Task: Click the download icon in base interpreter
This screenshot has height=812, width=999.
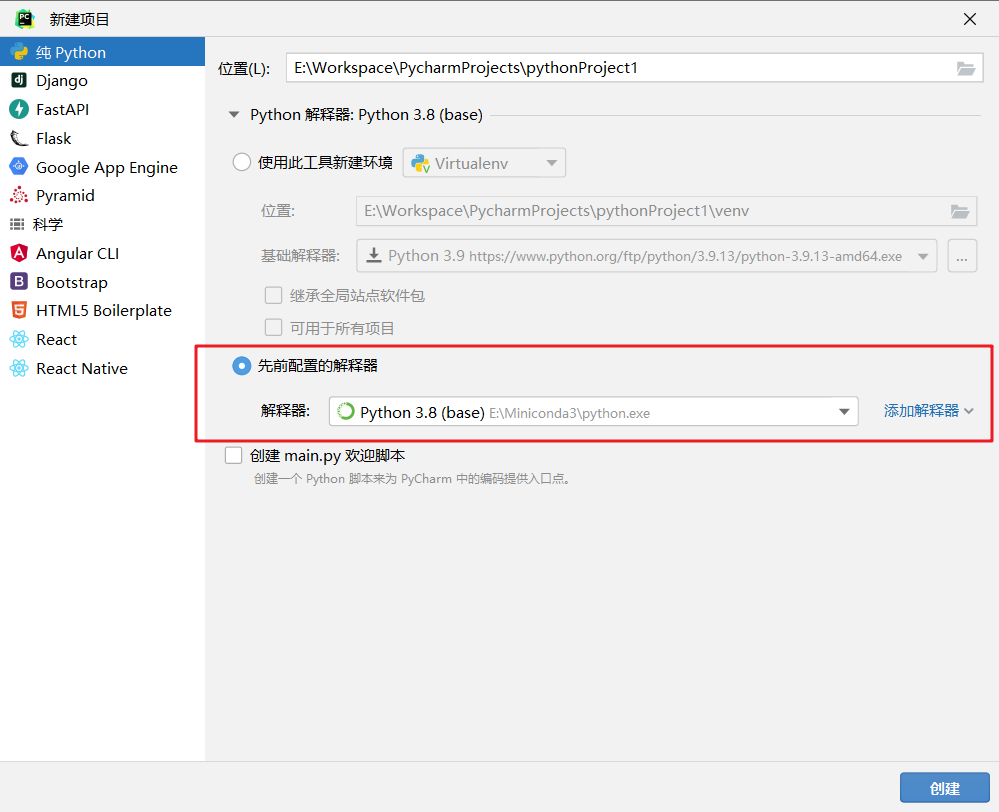Action: [374, 256]
